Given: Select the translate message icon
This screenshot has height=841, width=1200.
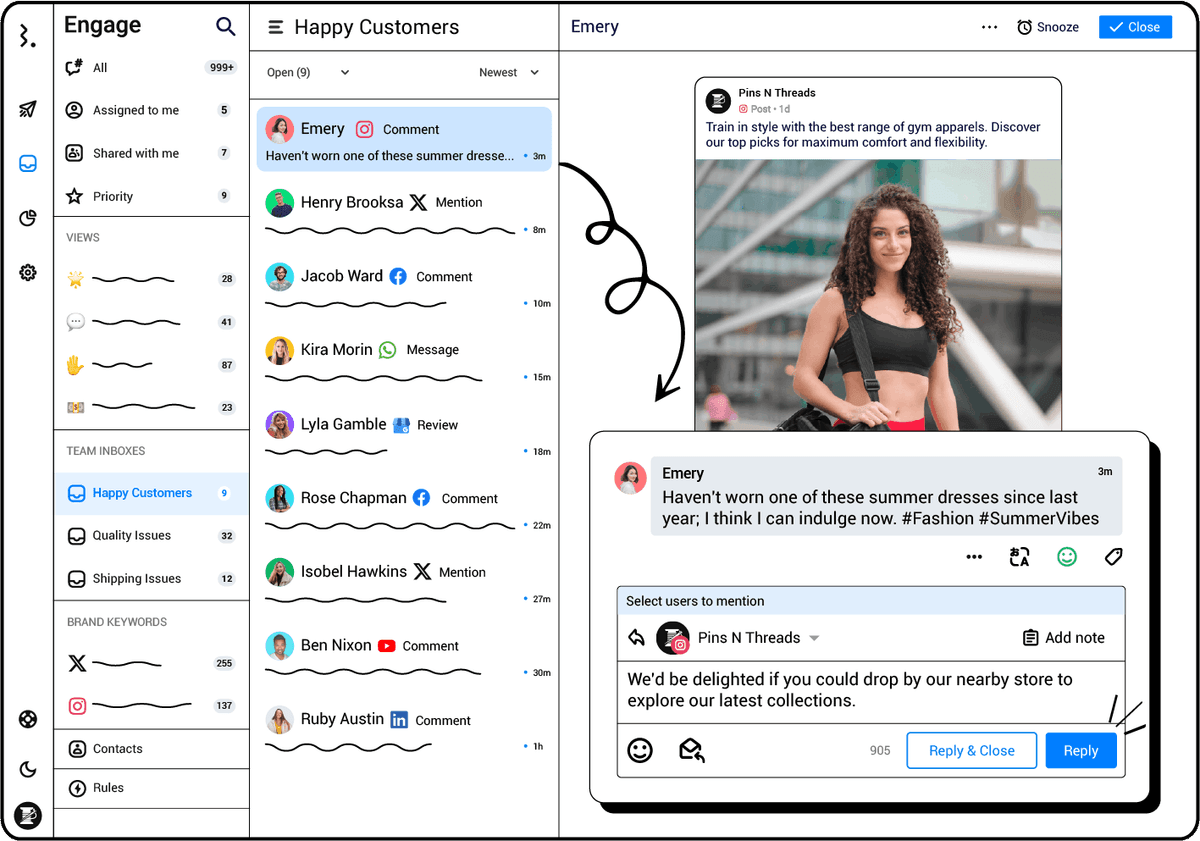Looking at the screenshot, I should point(1019,557).
